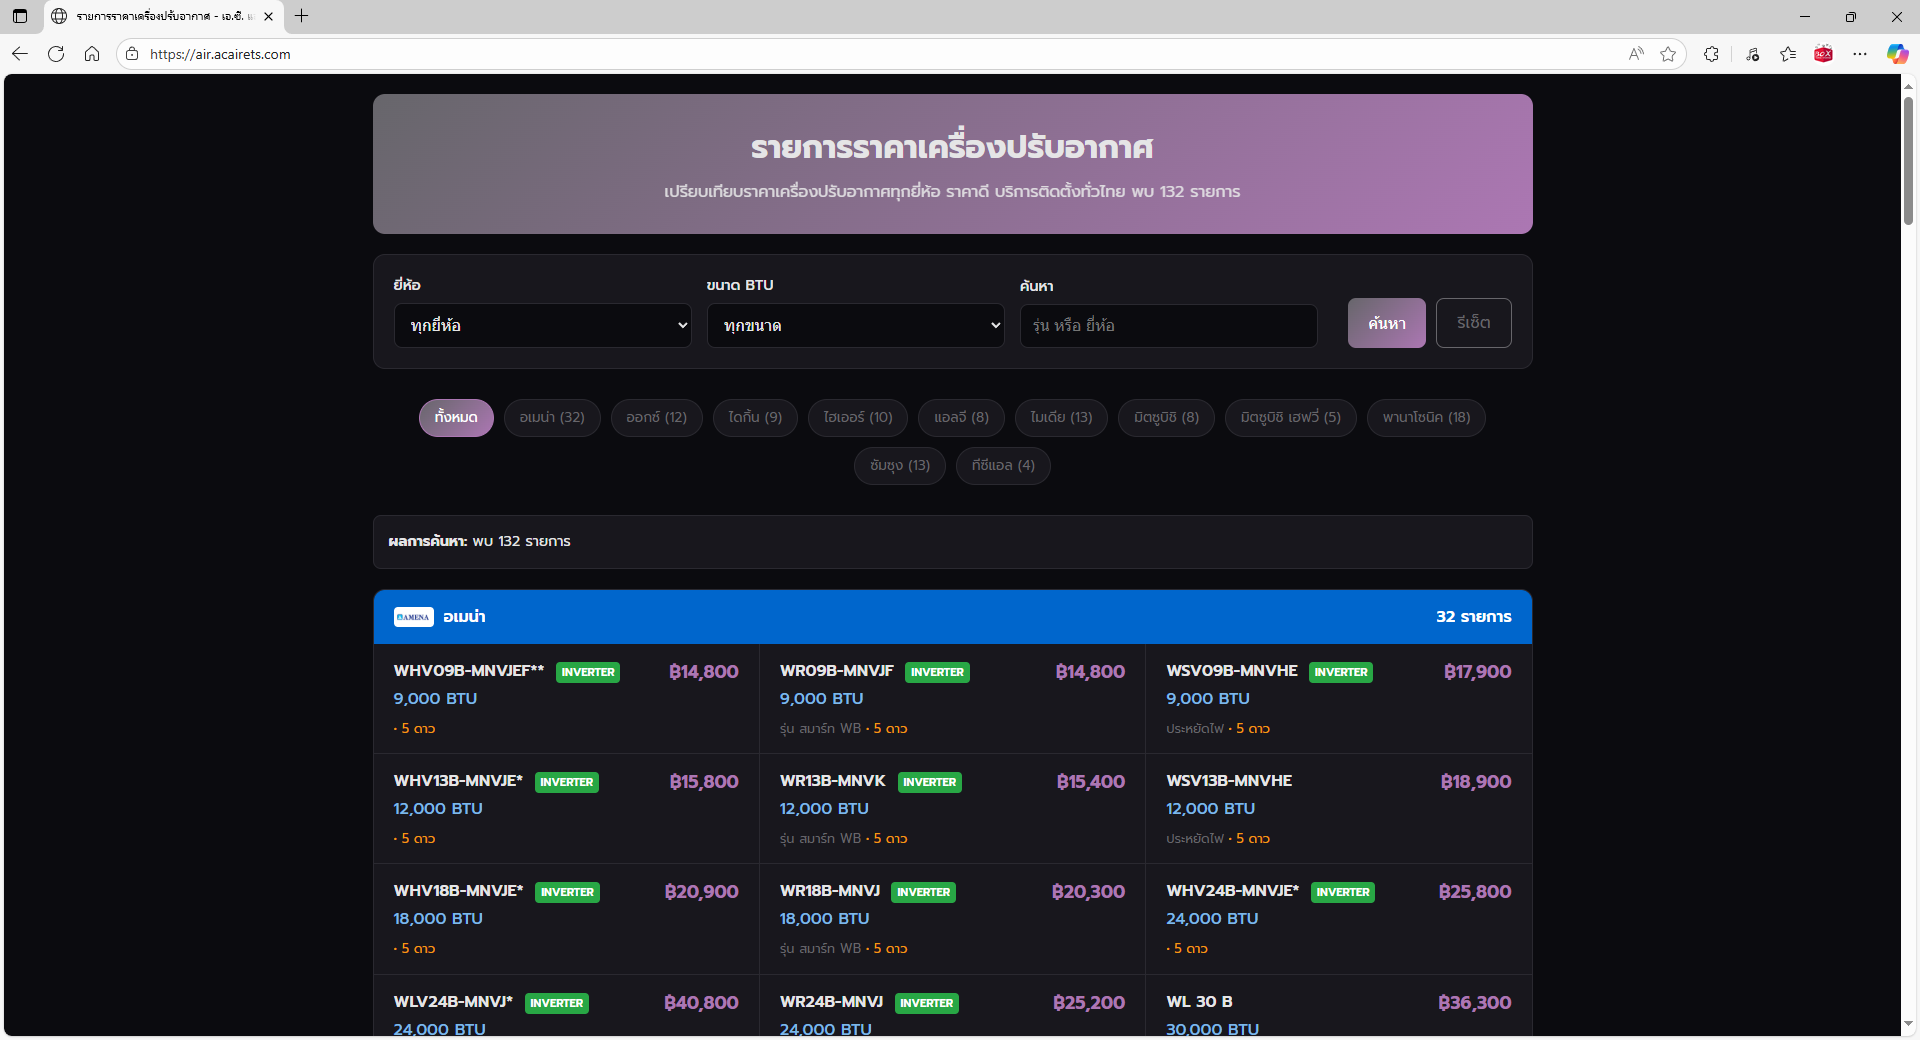
Task: Click price ฿40,800 of WLV24B-MNVJ*
Action: [701, 1003]
